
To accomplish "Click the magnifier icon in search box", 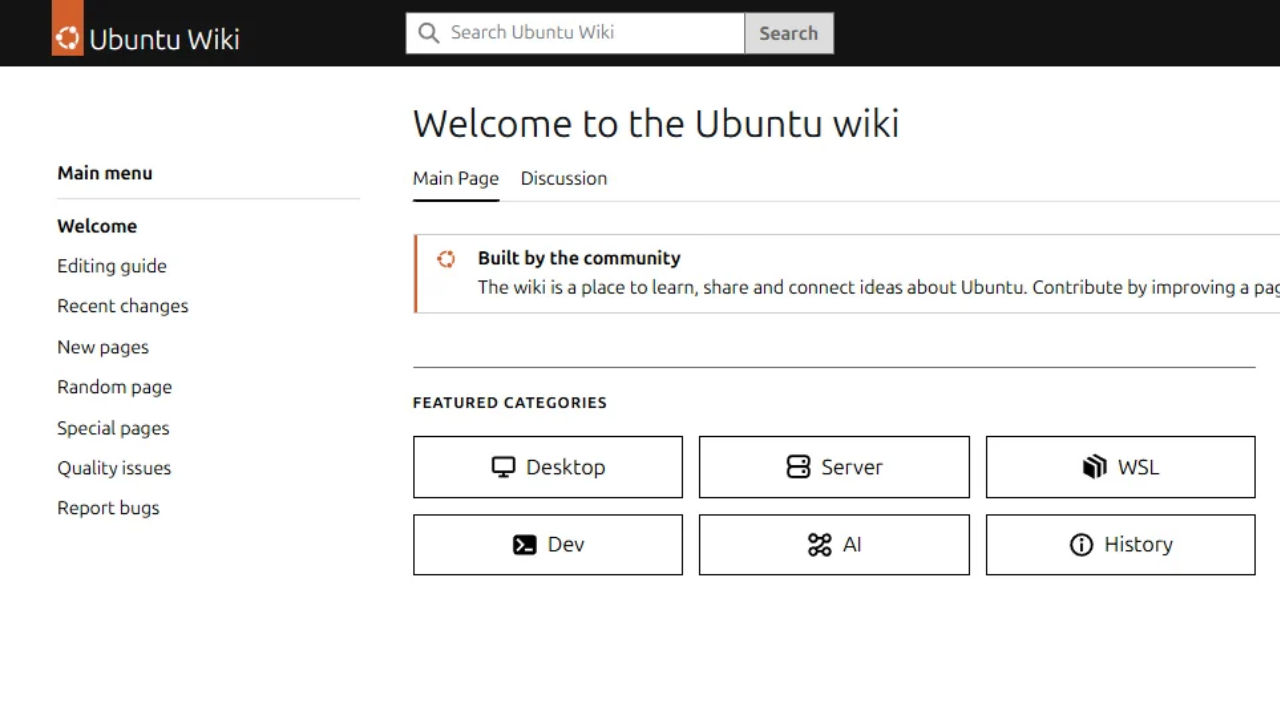I will (429, 33).
